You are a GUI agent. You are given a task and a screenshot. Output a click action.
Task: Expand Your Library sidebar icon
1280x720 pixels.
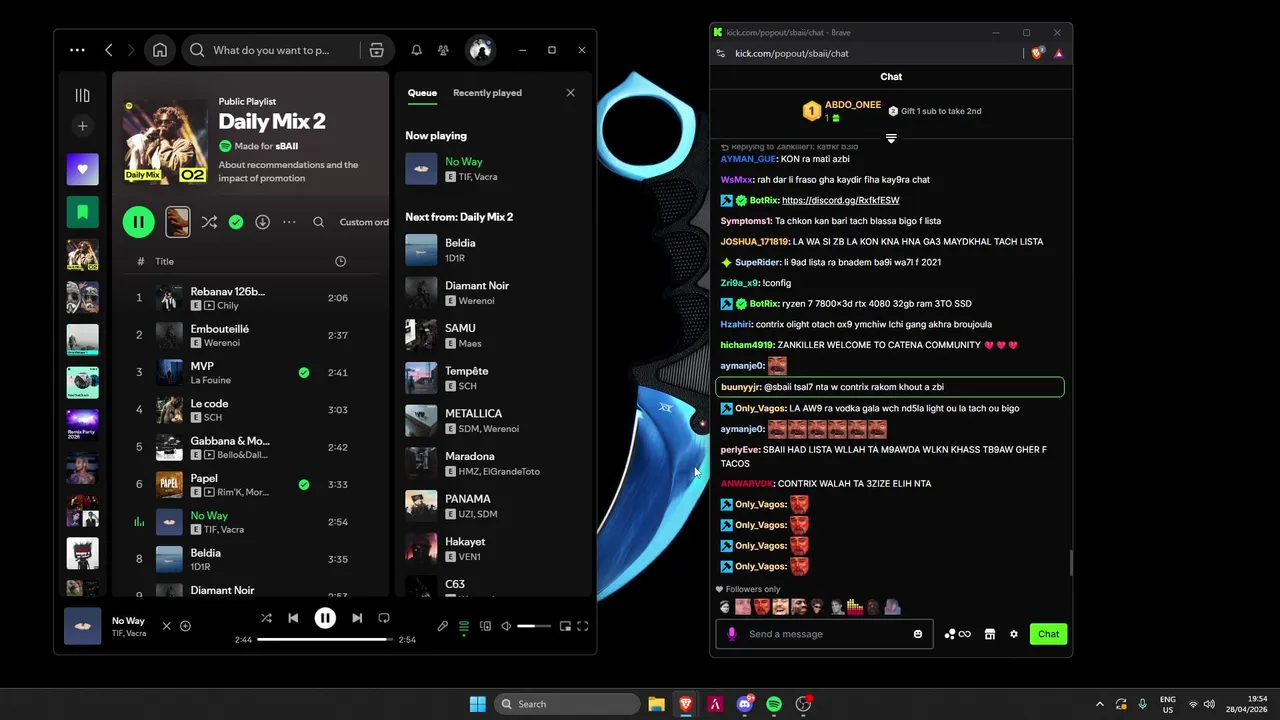pyautogui.click(x=82, y=95)
